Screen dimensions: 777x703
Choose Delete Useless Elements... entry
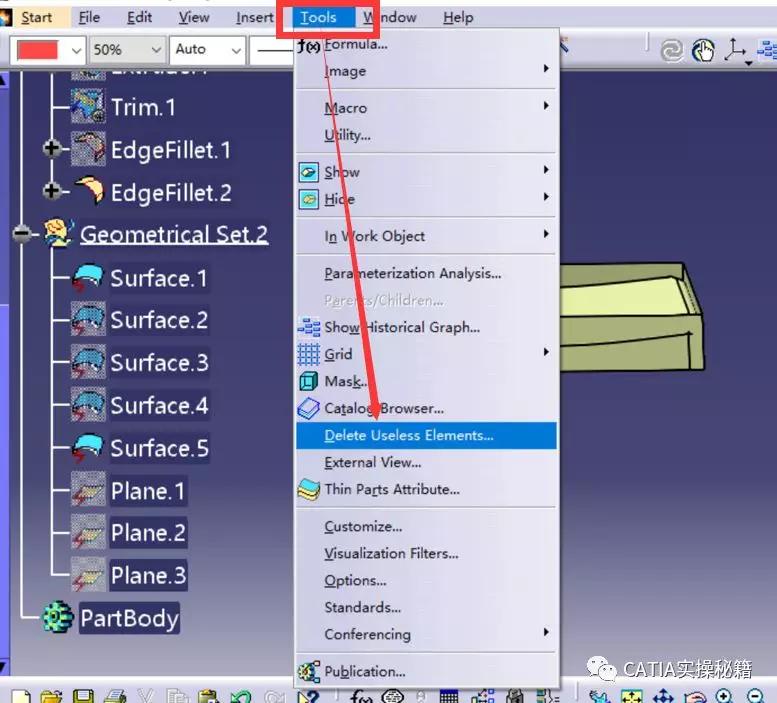(x=426, y=435)
